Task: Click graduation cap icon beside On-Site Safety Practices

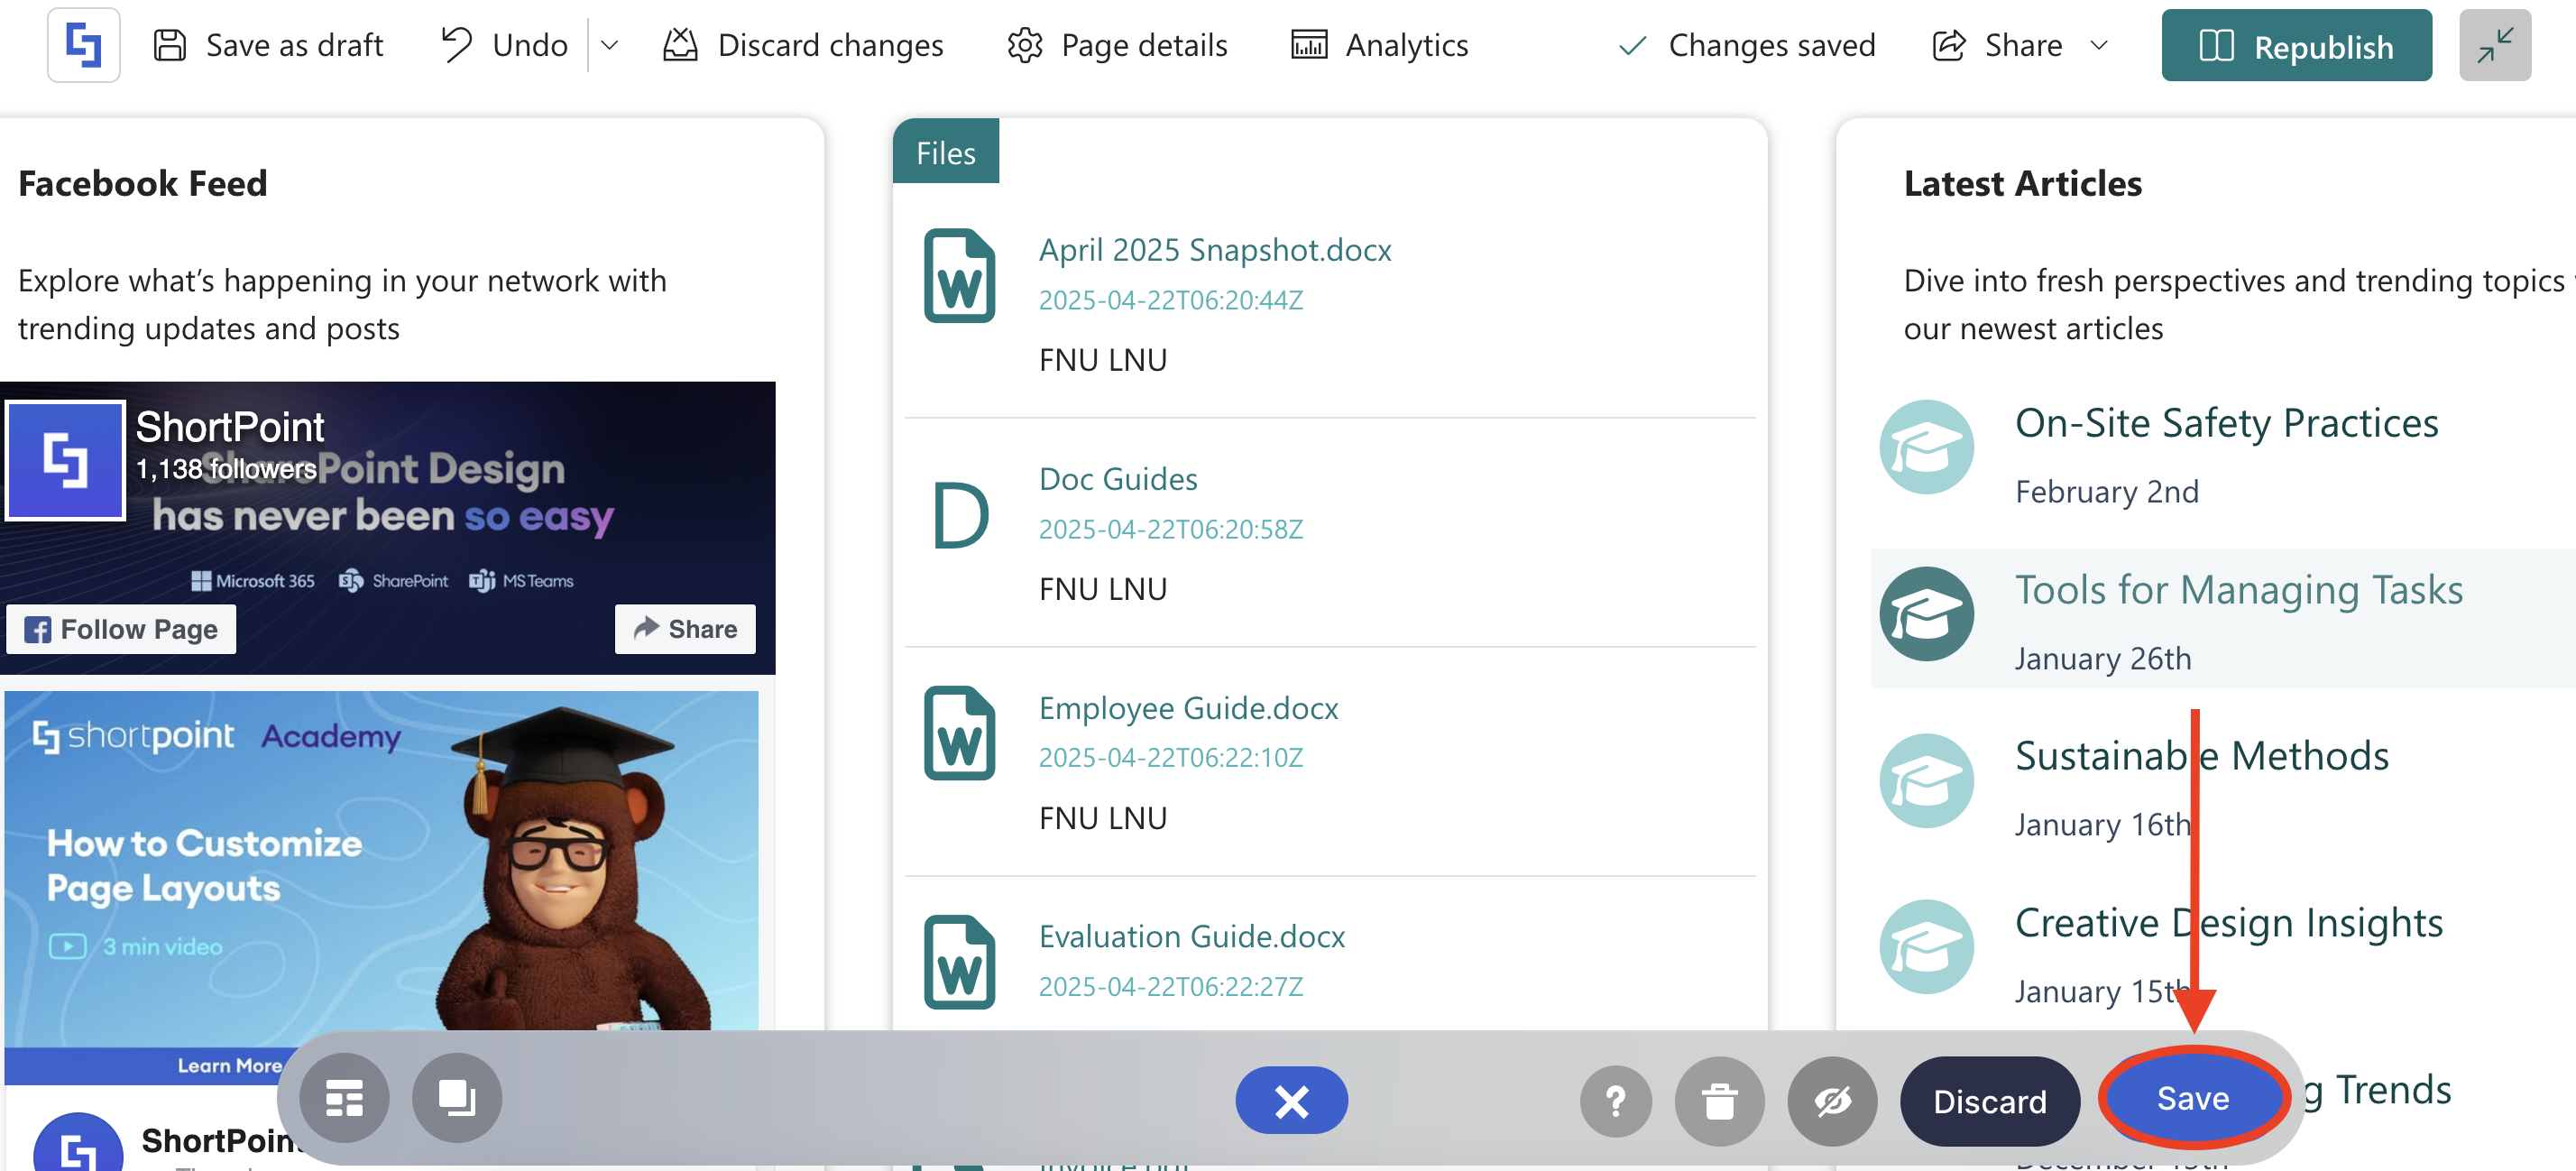Action: pyautogui.click(x=1926, y=447)
